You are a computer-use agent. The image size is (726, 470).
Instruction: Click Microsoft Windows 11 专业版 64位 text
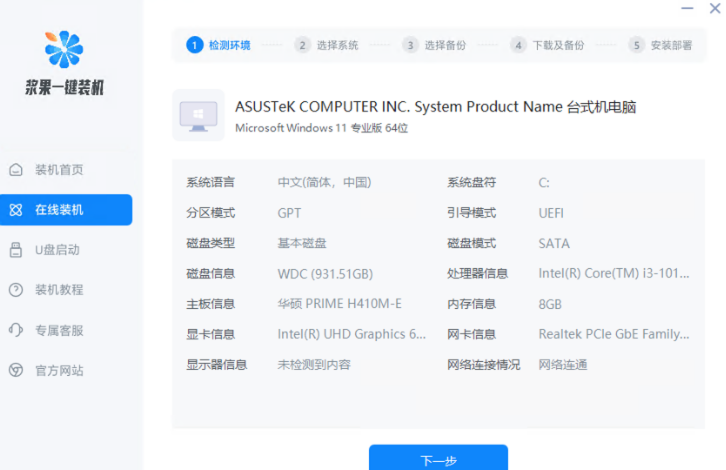click(x=321, y=128)
